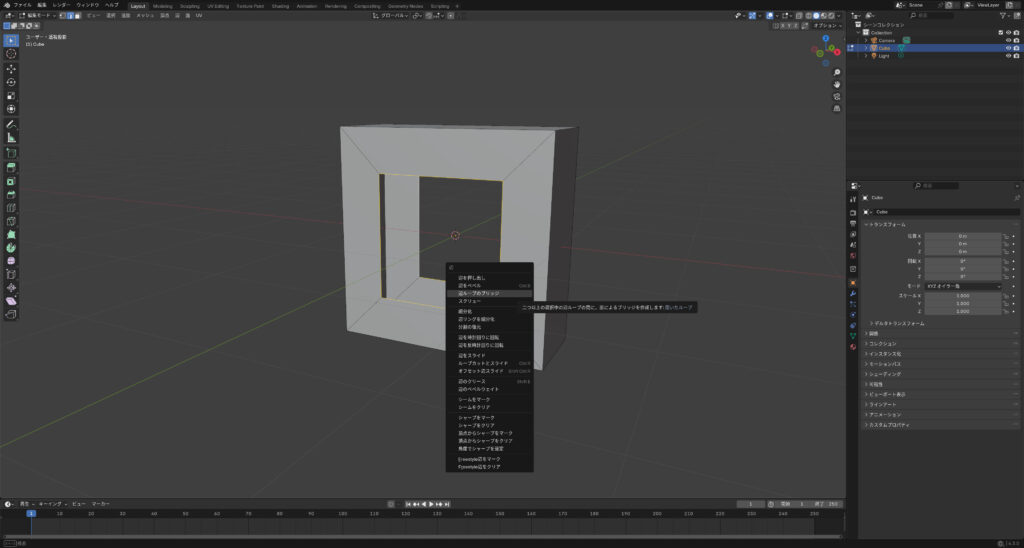Image resolution: width=1024 pixels, height=548 pixels.
Task: Select the Edge Slide tool
Action: (11, 274)
